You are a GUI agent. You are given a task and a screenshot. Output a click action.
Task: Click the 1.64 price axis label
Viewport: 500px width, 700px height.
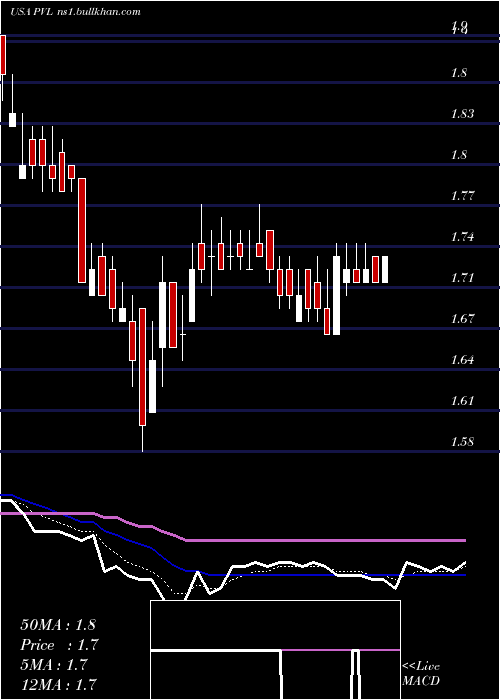(462, 360)
